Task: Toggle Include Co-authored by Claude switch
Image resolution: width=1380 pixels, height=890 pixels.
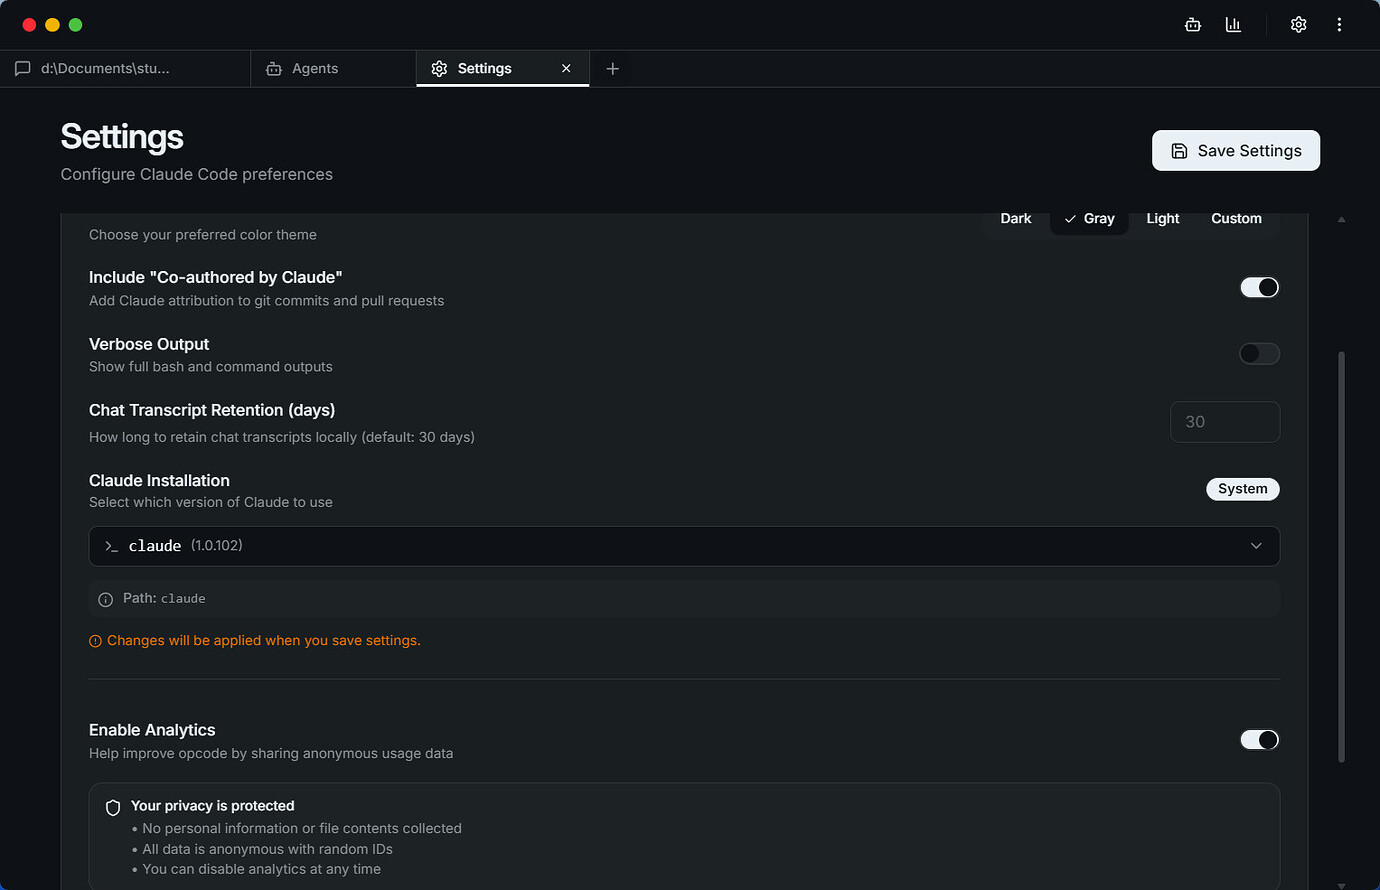Action: (1259, 287)
